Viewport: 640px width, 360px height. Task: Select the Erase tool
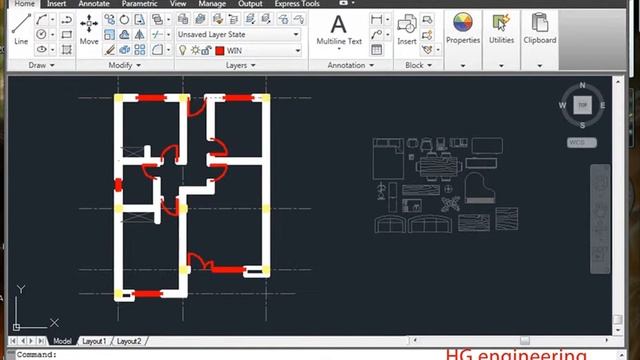pos(109,49)
